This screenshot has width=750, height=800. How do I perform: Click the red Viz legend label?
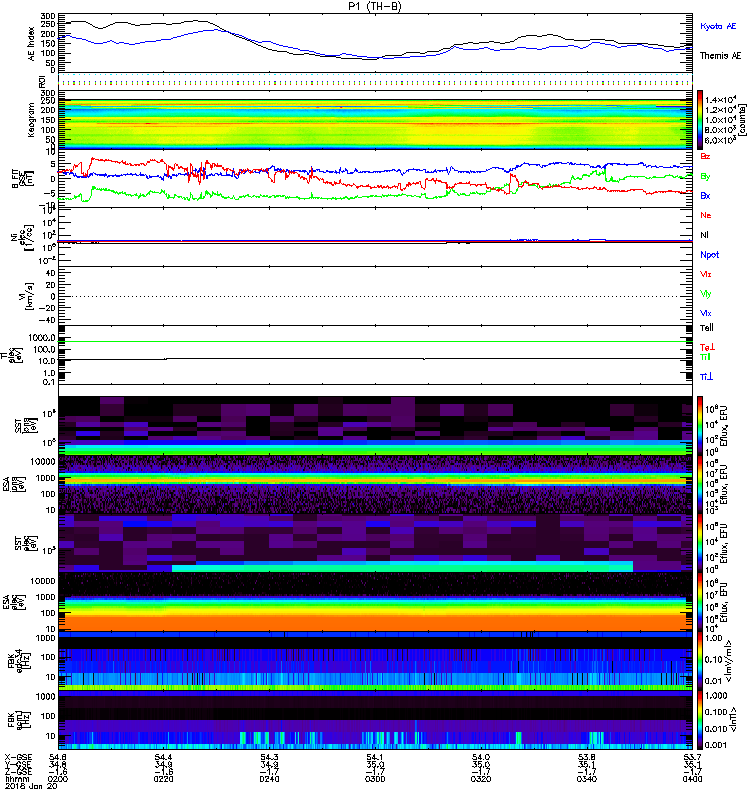click(x=706, y=274)
